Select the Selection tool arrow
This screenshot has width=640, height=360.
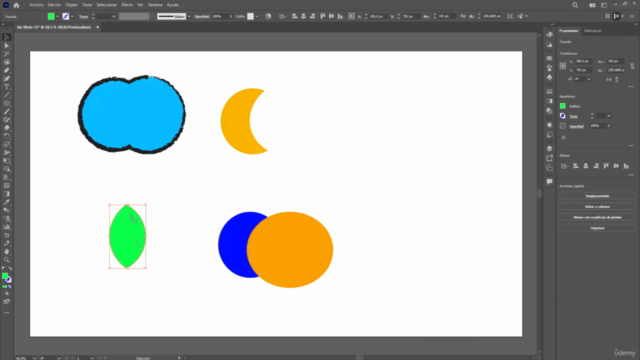point(7,38)
